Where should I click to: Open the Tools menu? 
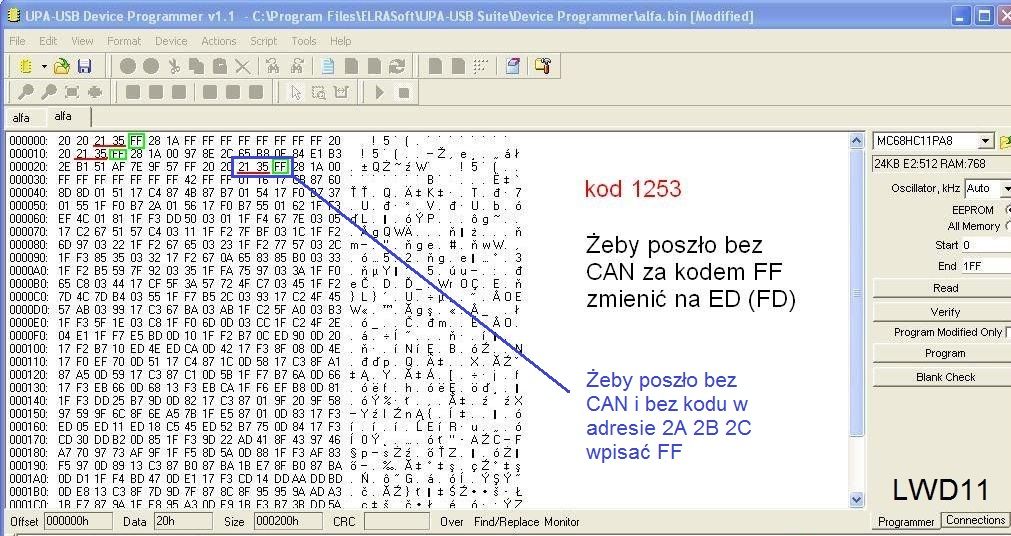(304, 41)
